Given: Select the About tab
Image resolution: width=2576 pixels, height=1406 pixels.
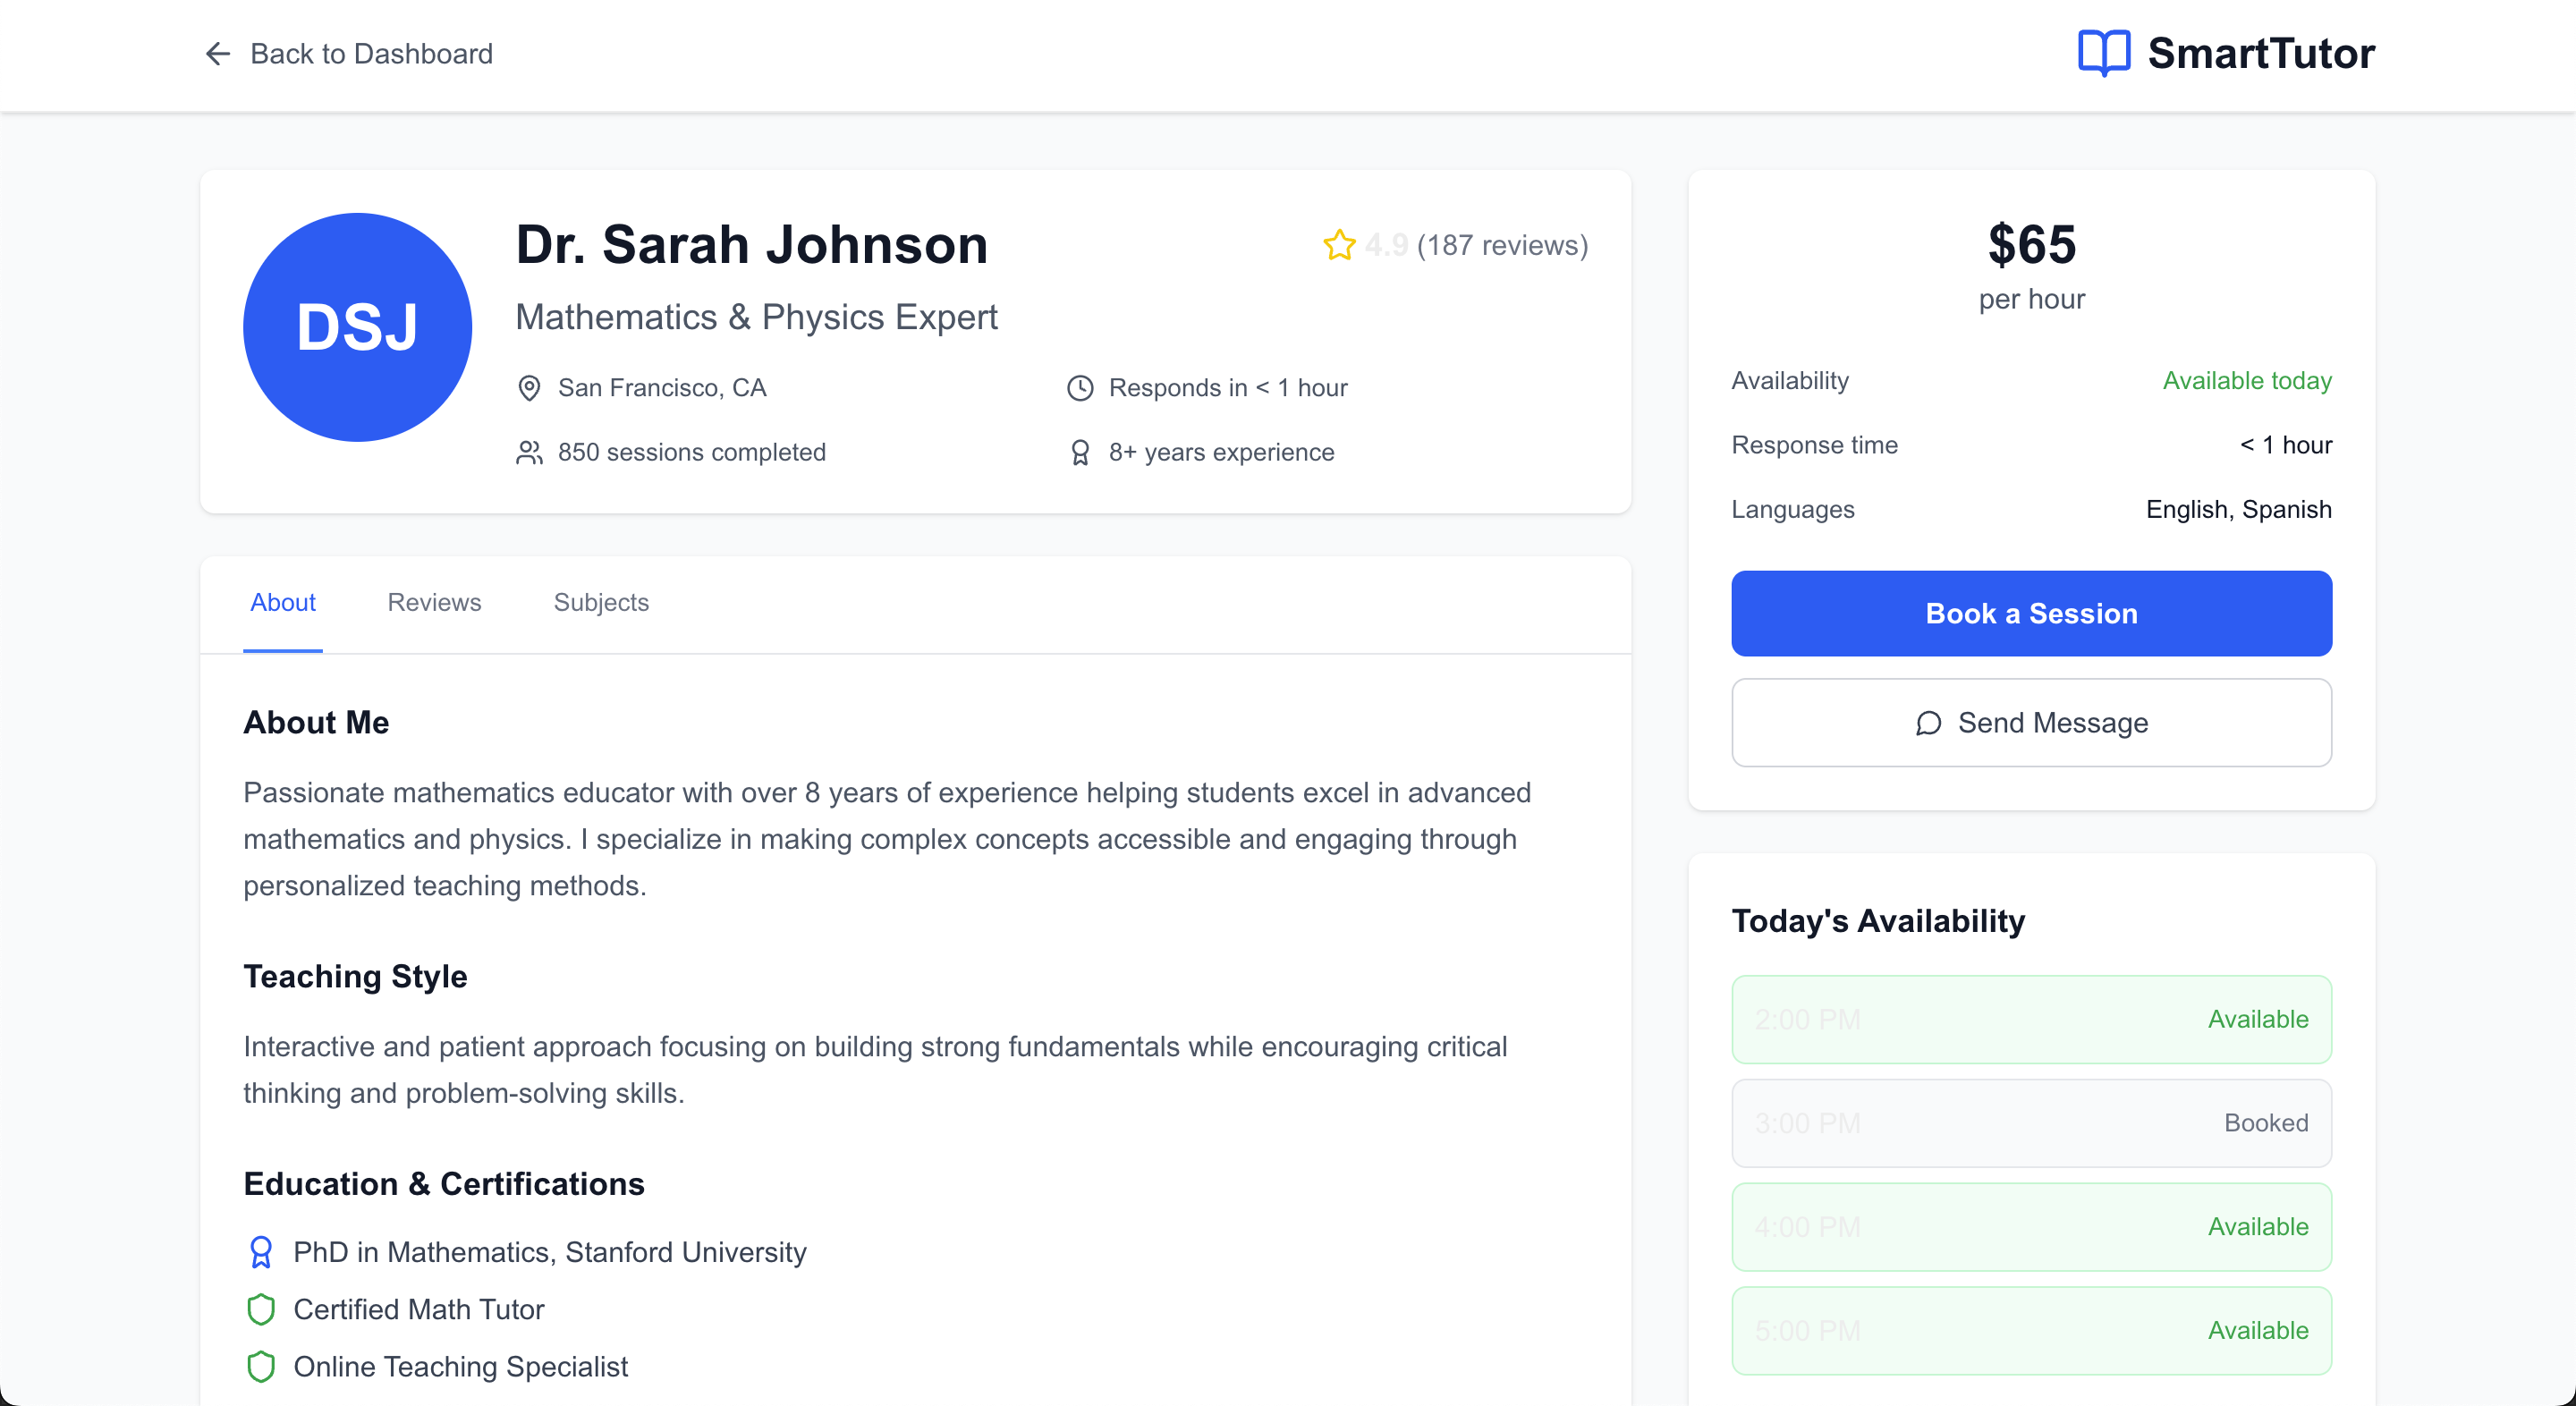Looking at the screenshot, I should coord(283,602).
